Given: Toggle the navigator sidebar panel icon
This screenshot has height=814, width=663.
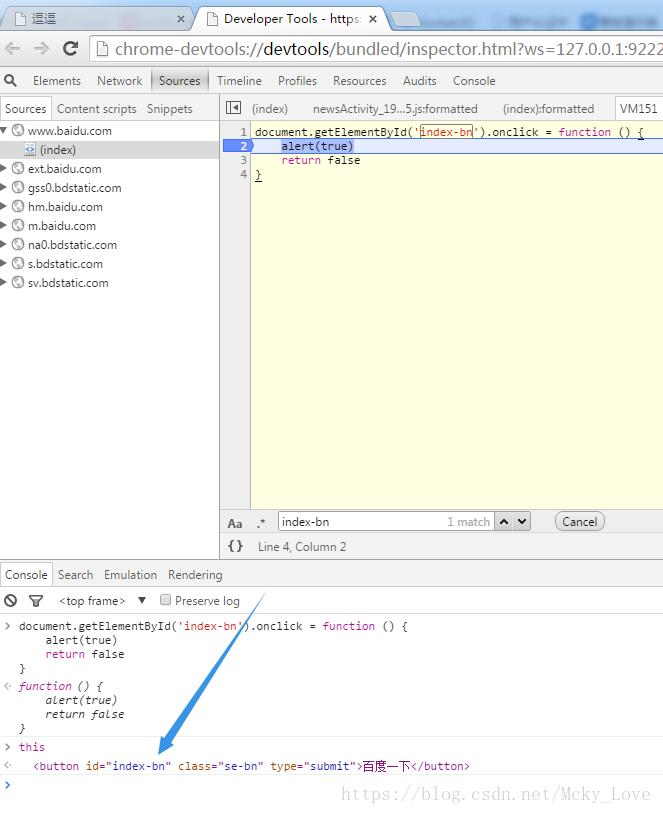Looking at the screenshot, I should coord(234,108).
